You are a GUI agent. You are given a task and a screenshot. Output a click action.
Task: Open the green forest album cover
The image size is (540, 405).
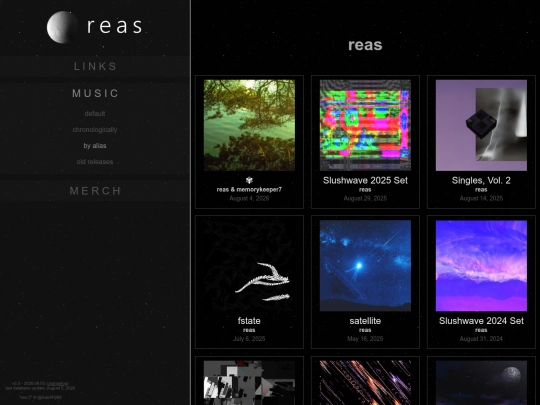[249, 125]
